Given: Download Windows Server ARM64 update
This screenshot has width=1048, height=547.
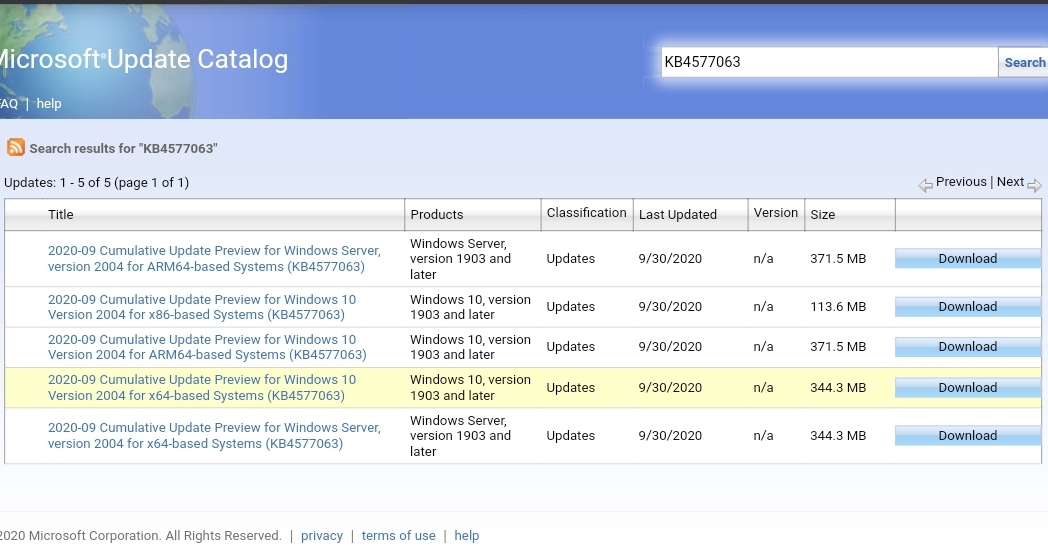Looking at the screenshot, I should click(968, 259).
